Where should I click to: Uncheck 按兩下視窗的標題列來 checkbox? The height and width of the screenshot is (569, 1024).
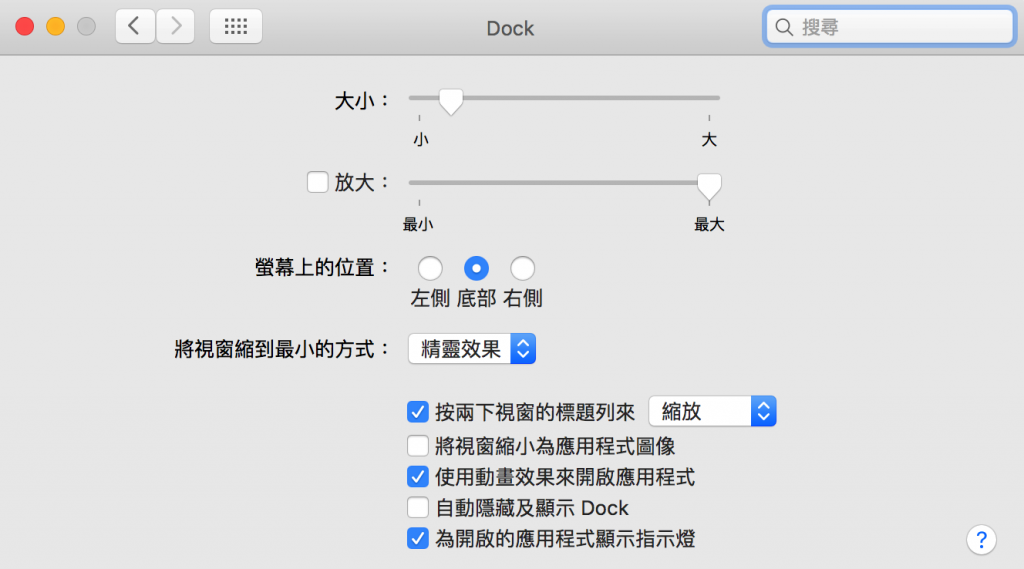[x=418, y=411]
